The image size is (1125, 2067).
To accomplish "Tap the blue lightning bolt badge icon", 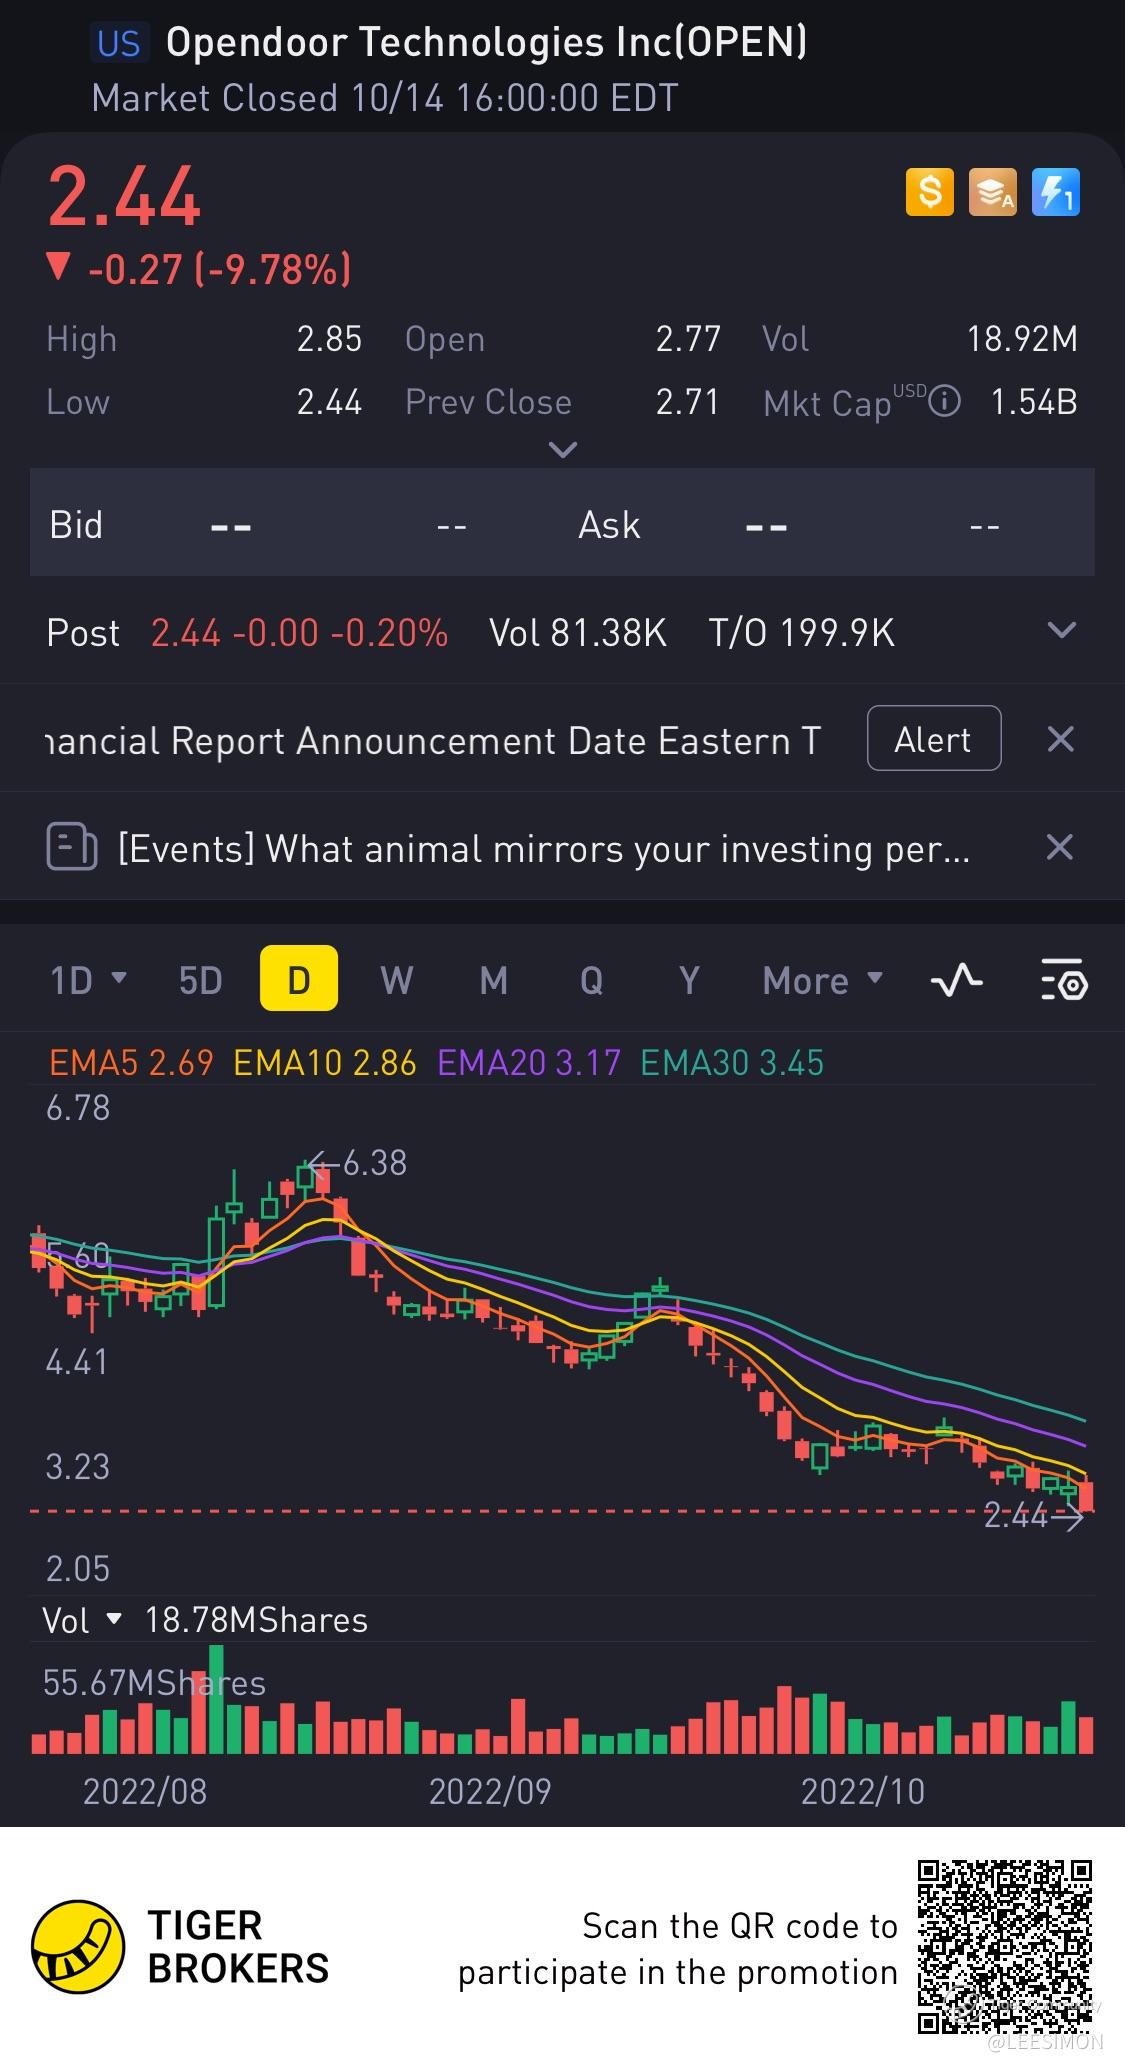I will (1055, 191).
